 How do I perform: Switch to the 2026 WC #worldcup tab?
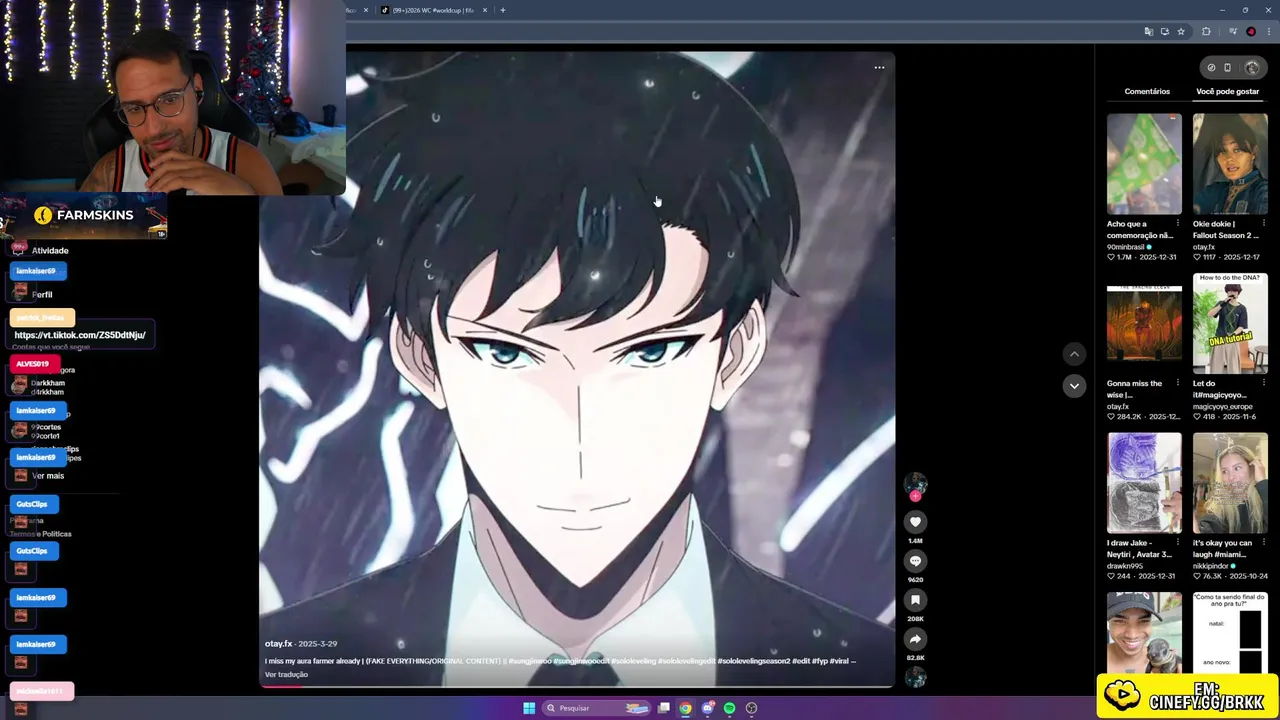pyautogui.click(x=432, y=10)
